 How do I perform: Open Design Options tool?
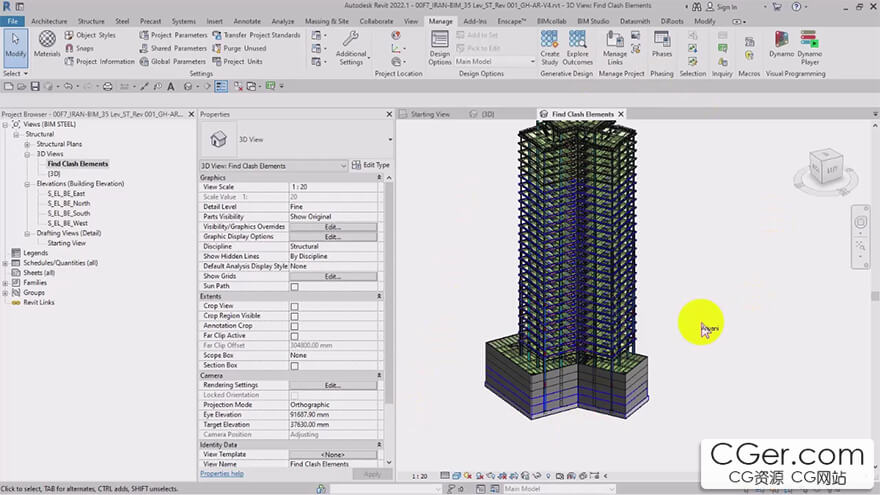tap(439, 48)
